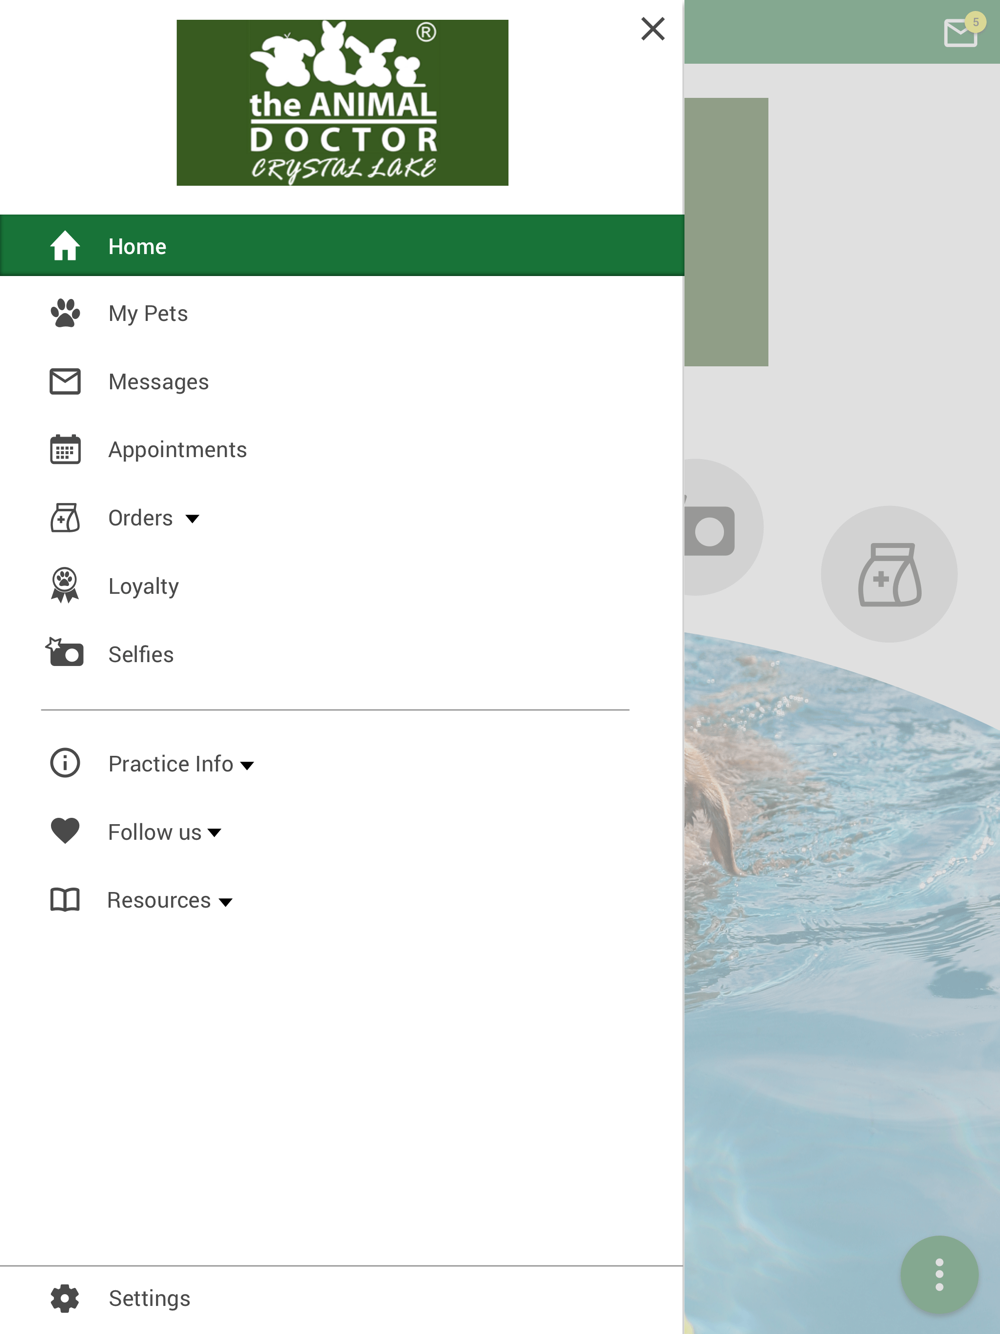Click the Appointments calendar icon

click(65, 450)
